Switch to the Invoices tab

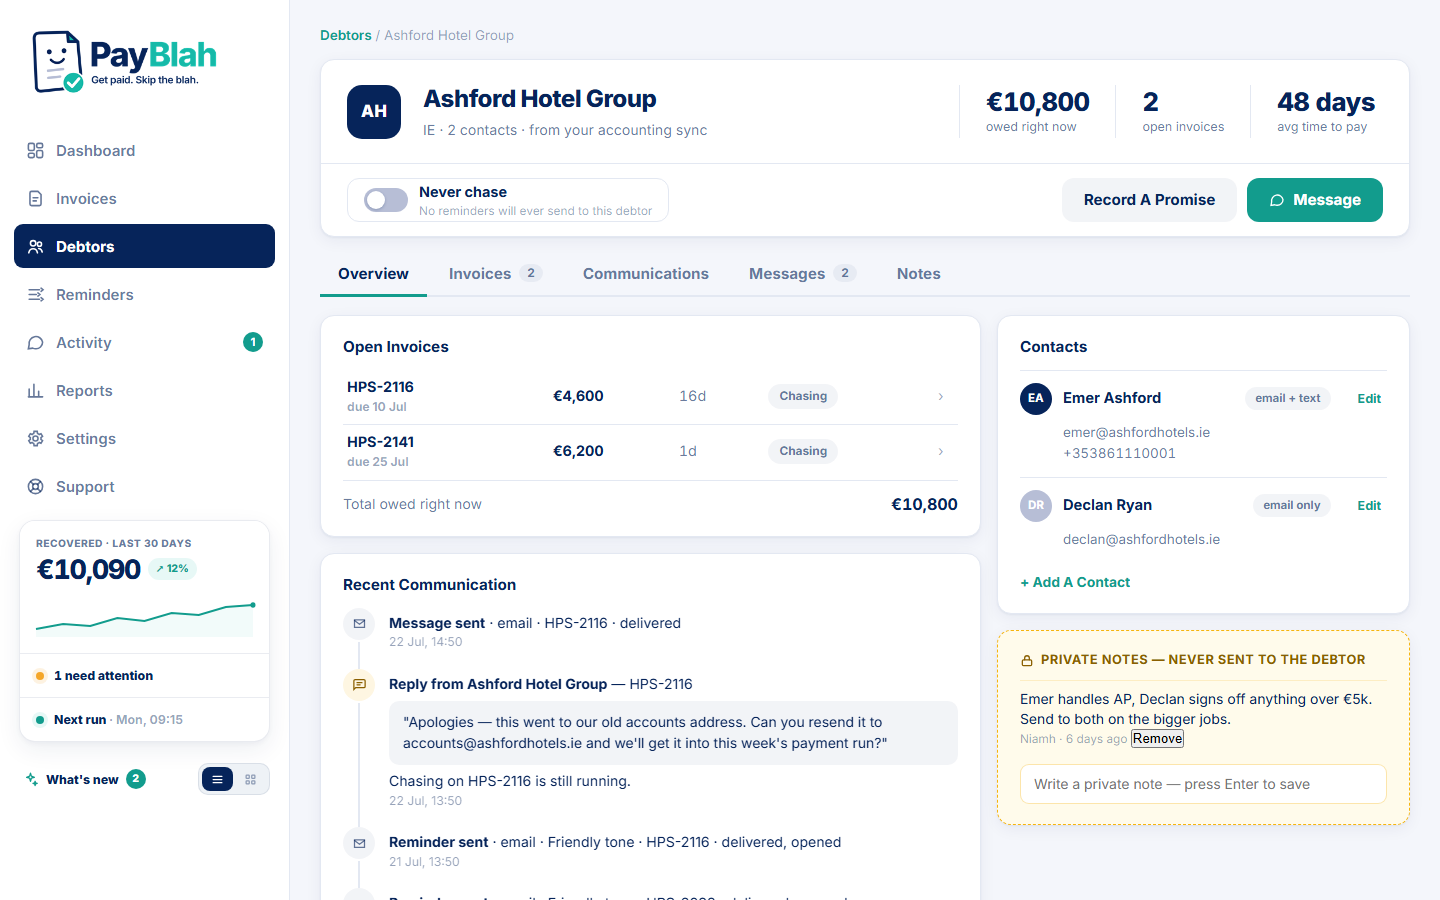coord(495,274)
